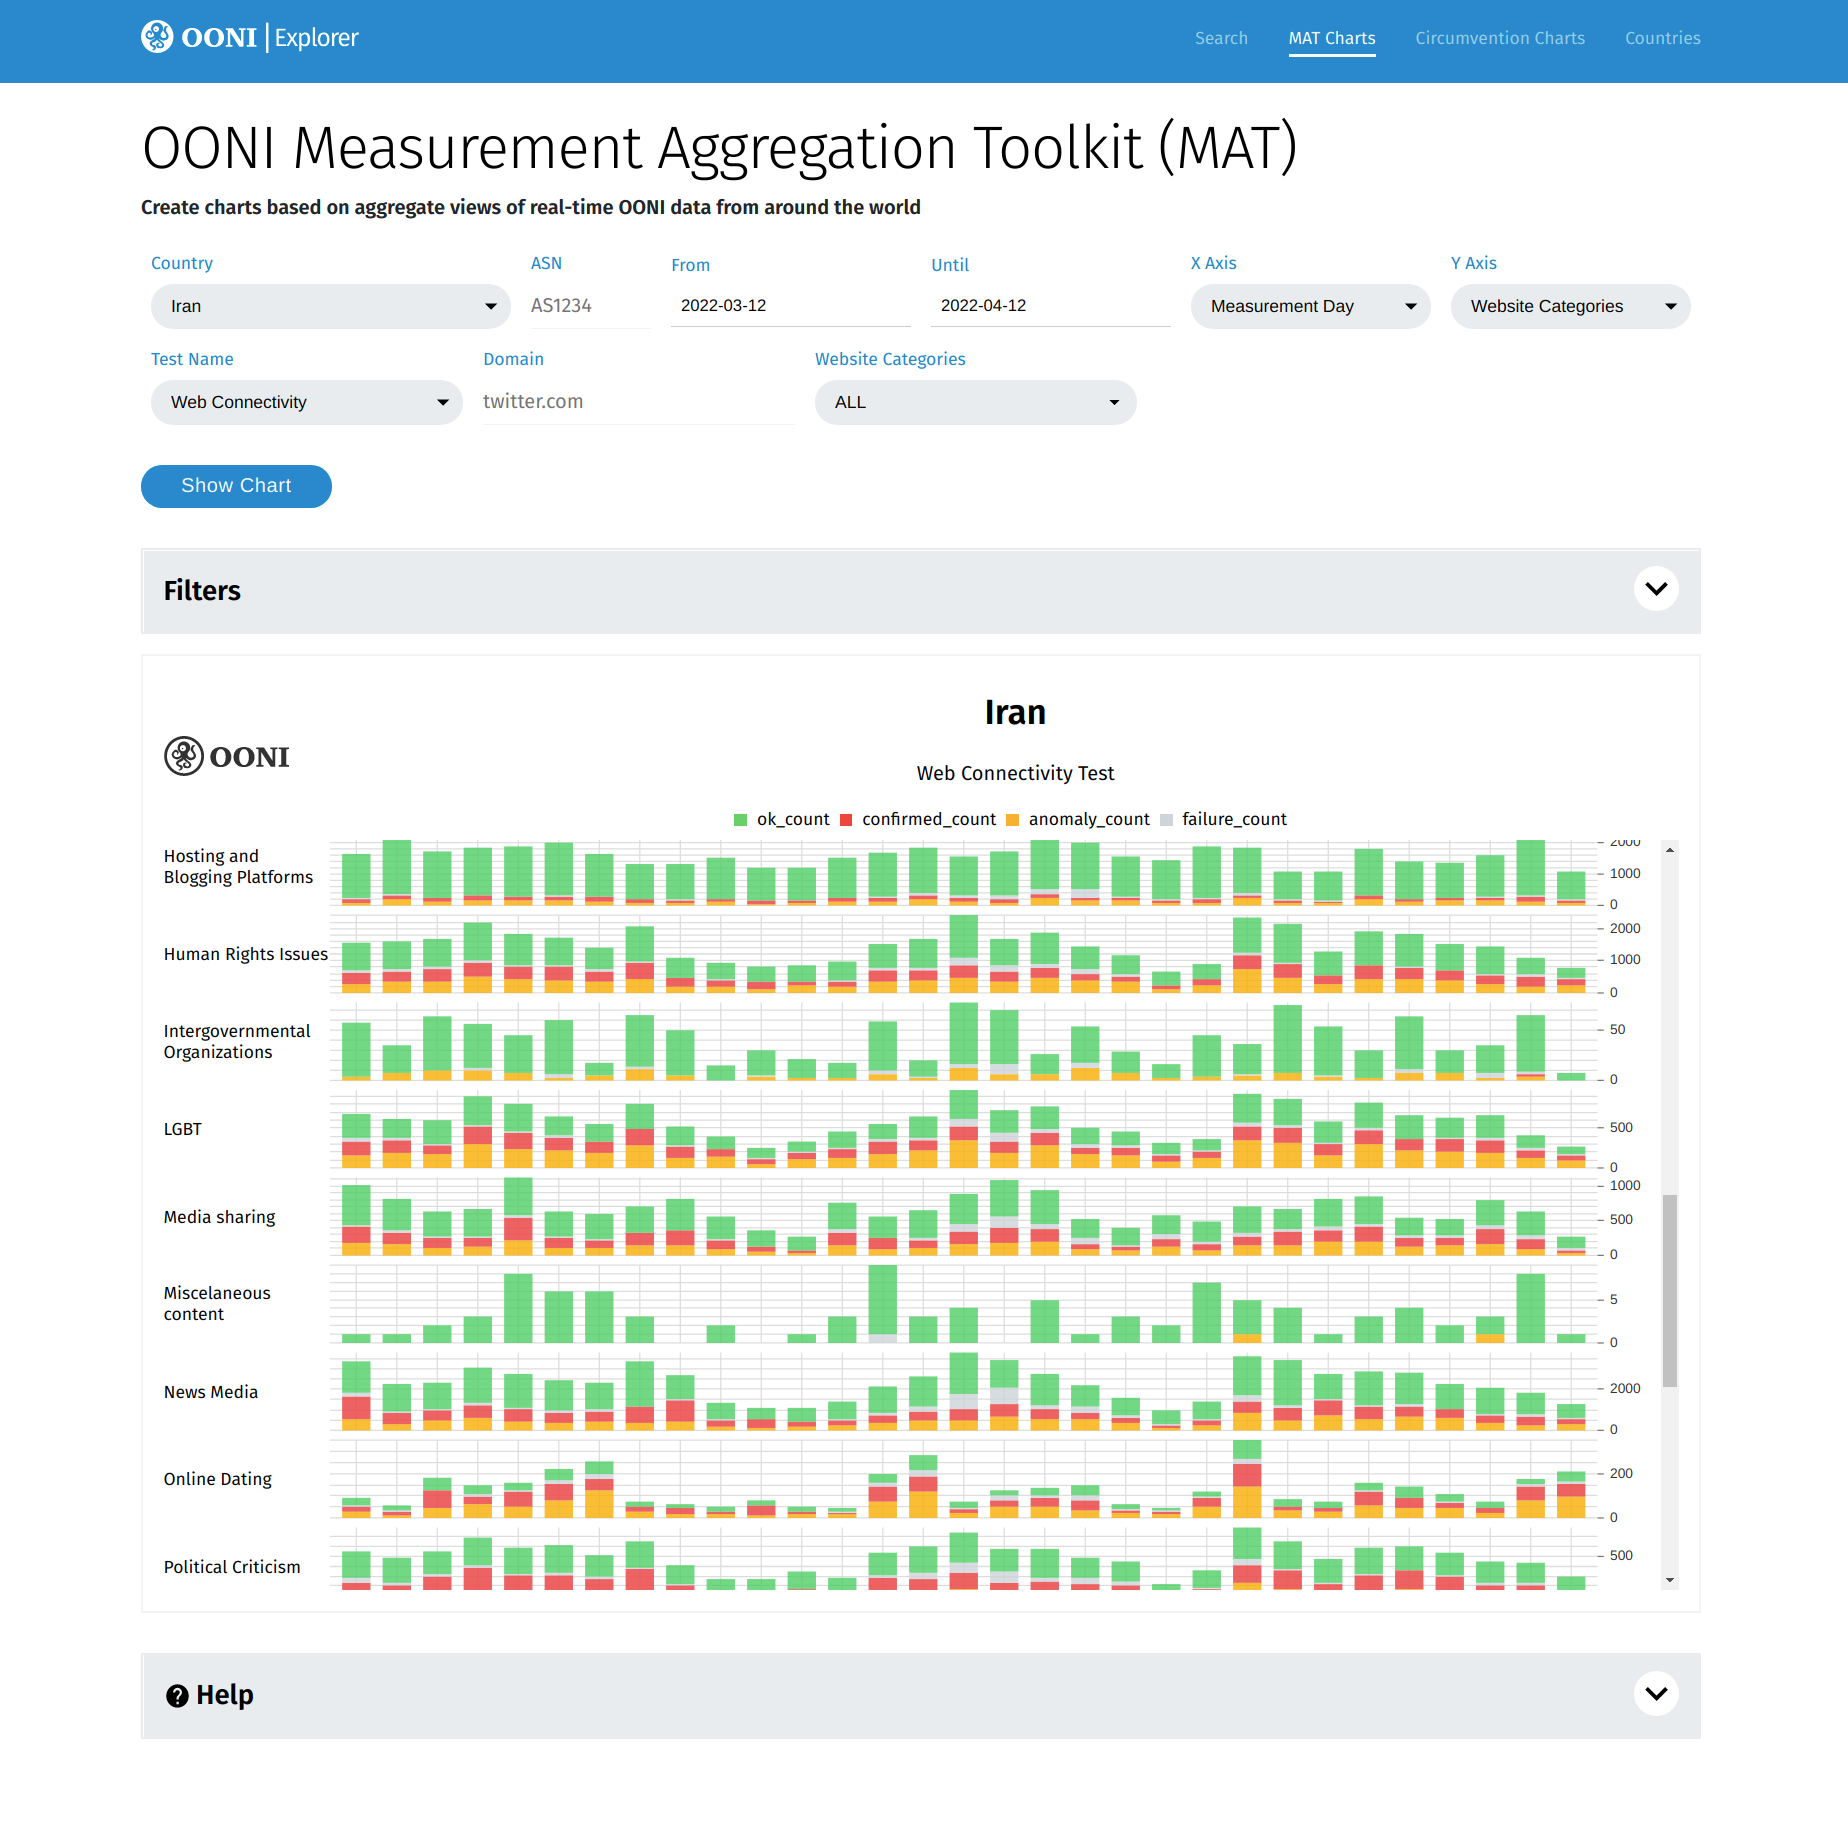The width and height of the screenshot is (1848, 1827).
Task: Open the Search navigation link
Action: coord(1221,38)
